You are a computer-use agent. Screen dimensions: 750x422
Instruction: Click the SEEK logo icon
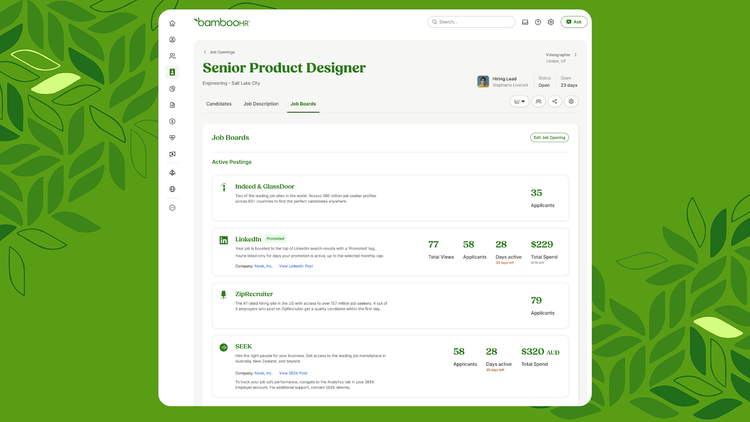(x=223, y=347)
